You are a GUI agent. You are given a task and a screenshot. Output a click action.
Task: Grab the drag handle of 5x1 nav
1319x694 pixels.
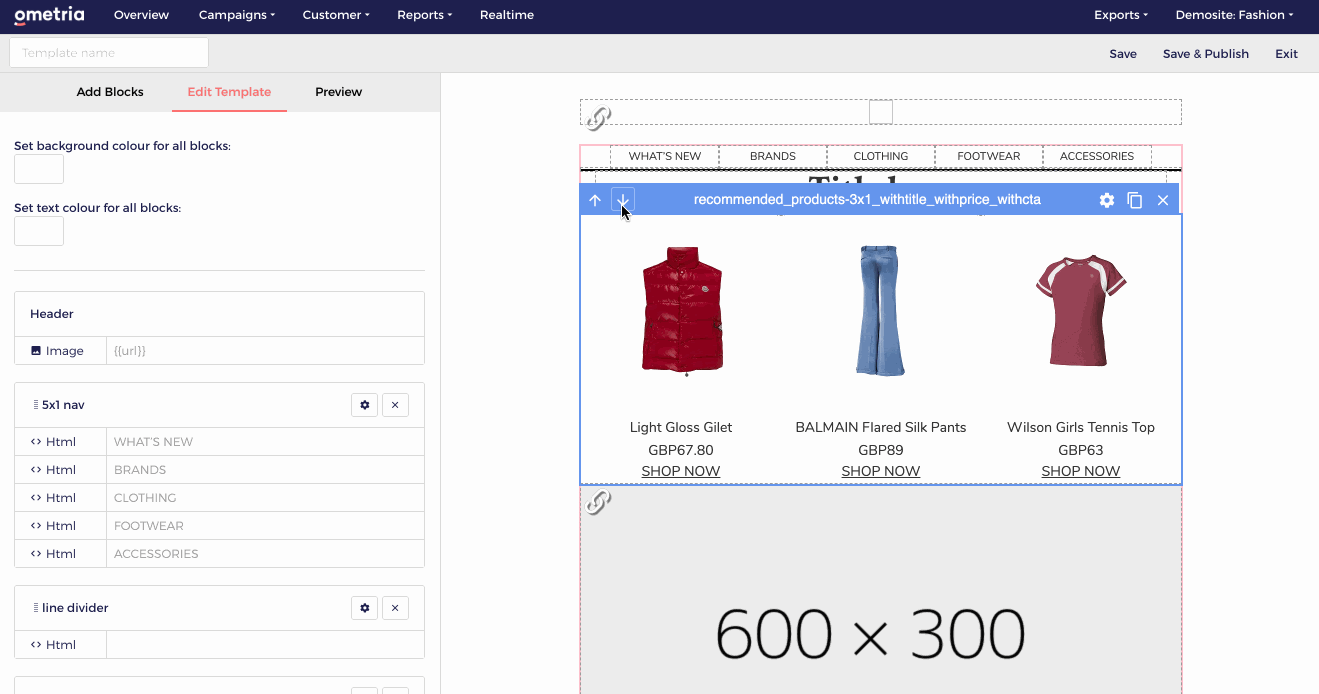point(36,405)
